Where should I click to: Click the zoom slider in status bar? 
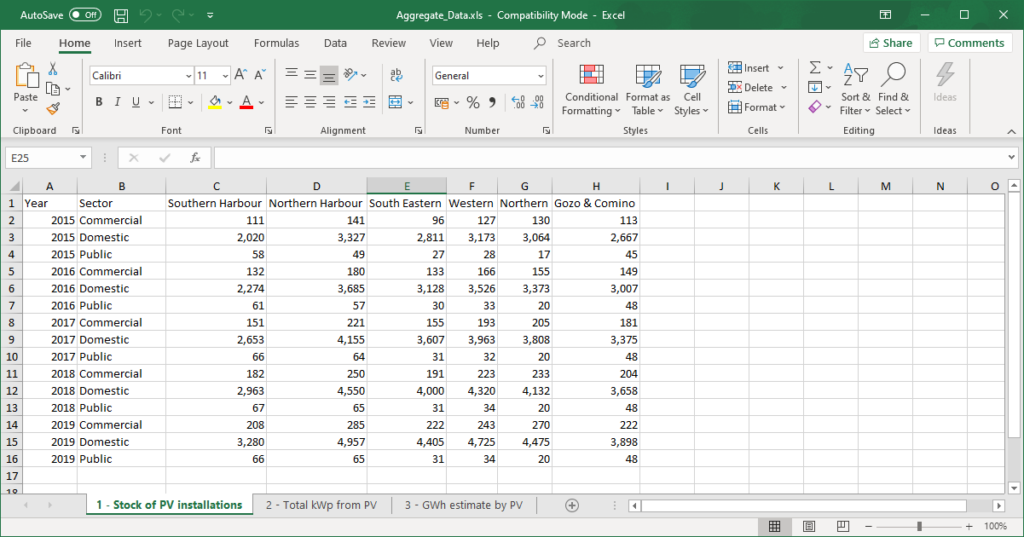919,526
